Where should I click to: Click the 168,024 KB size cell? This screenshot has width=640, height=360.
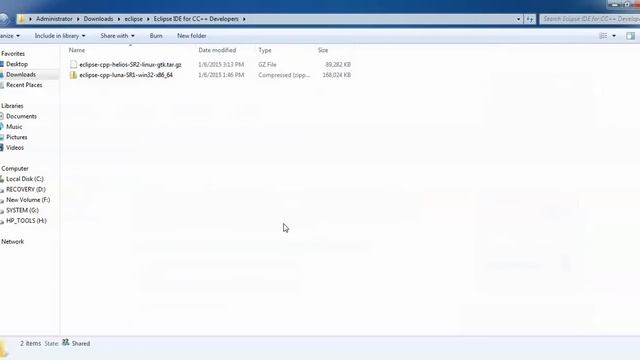(x=336, y=75)
